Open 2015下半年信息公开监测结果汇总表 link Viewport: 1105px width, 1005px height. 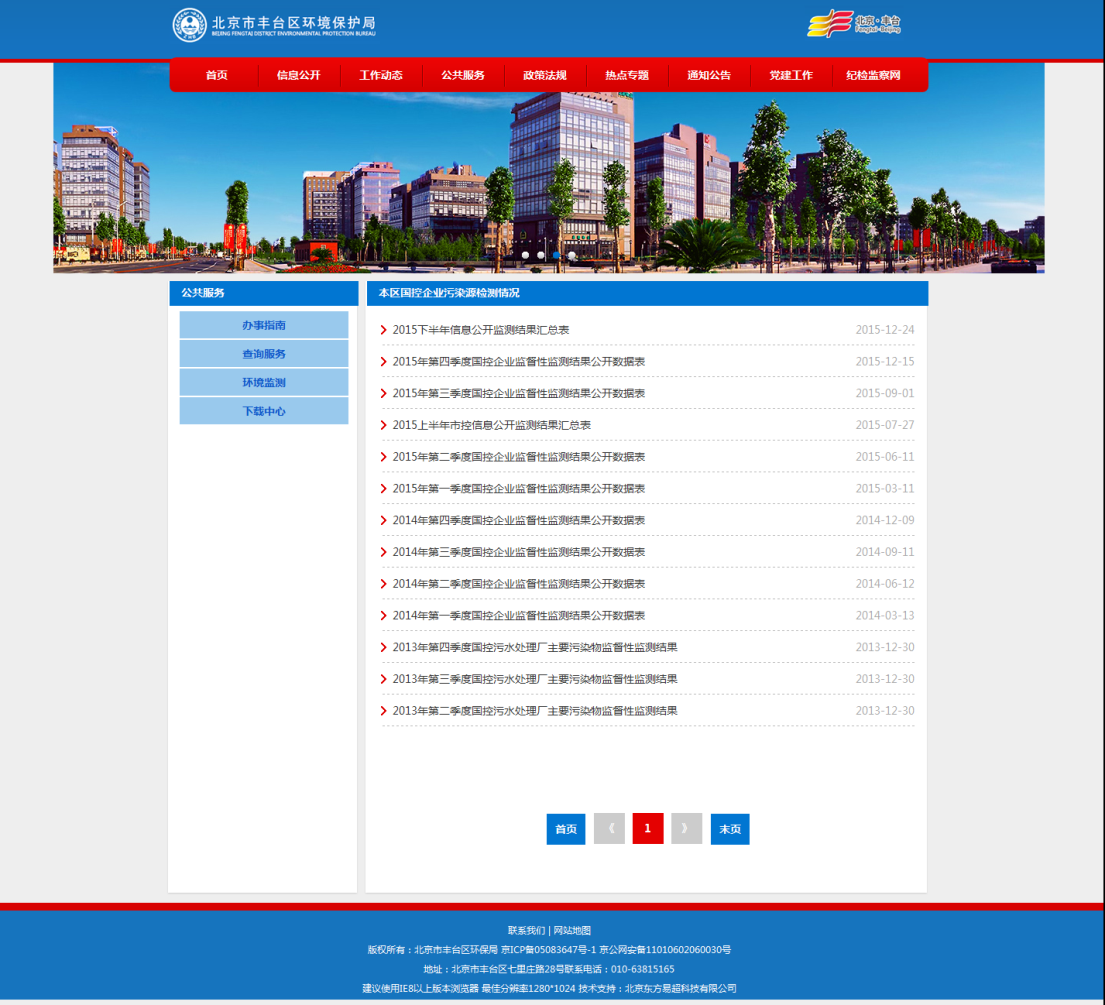[481, 330]
